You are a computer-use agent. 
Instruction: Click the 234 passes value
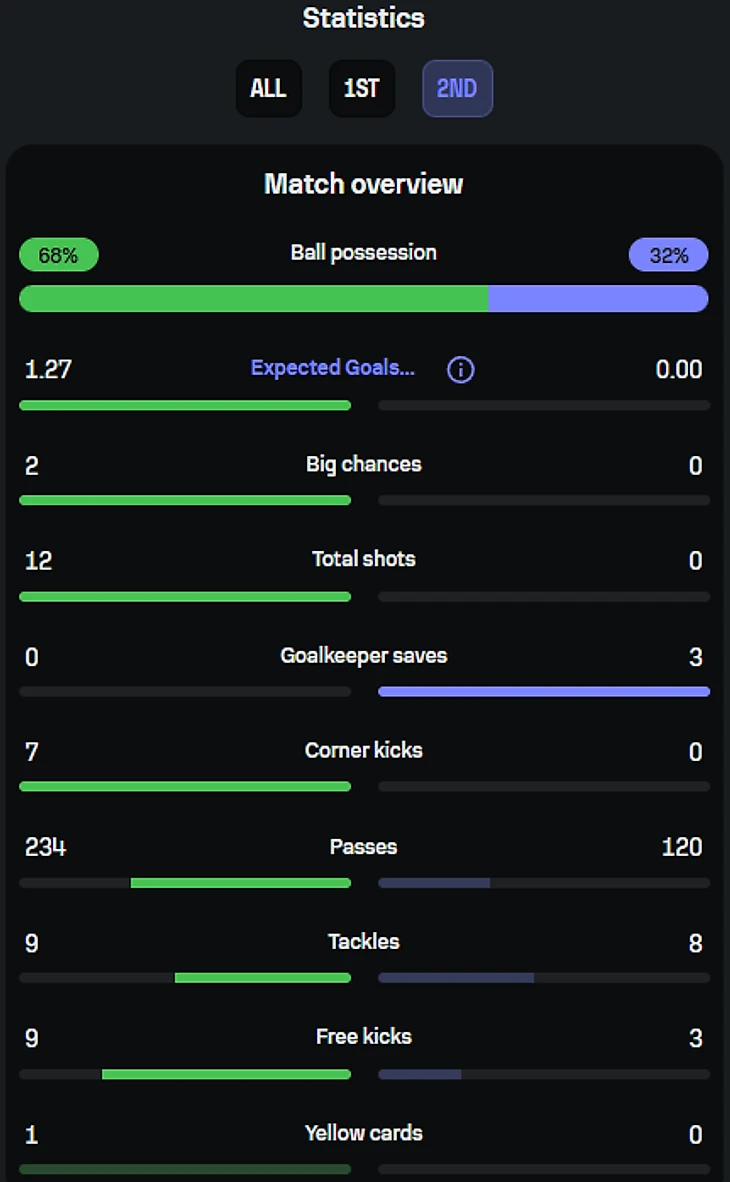point(45,847)
